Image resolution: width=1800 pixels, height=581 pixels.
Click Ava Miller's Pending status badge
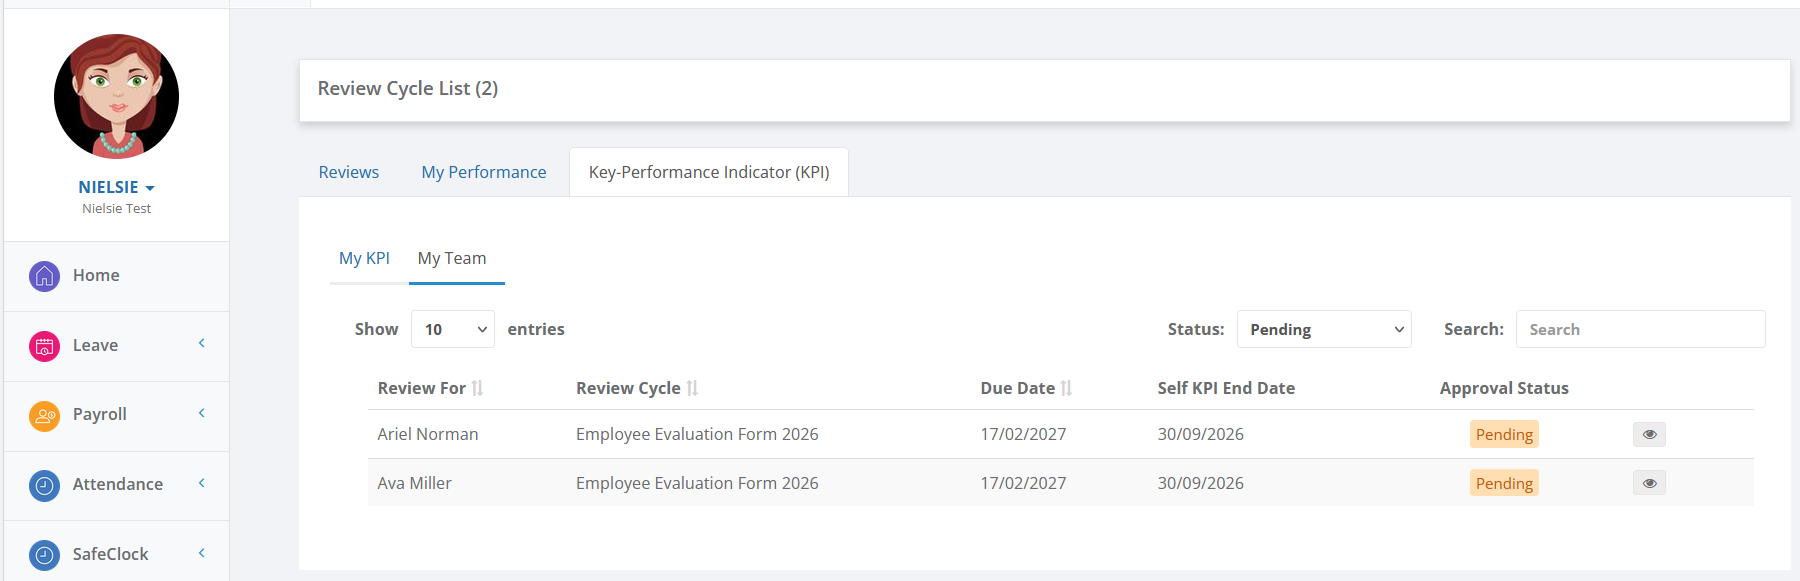click(x=1504, y=483)
